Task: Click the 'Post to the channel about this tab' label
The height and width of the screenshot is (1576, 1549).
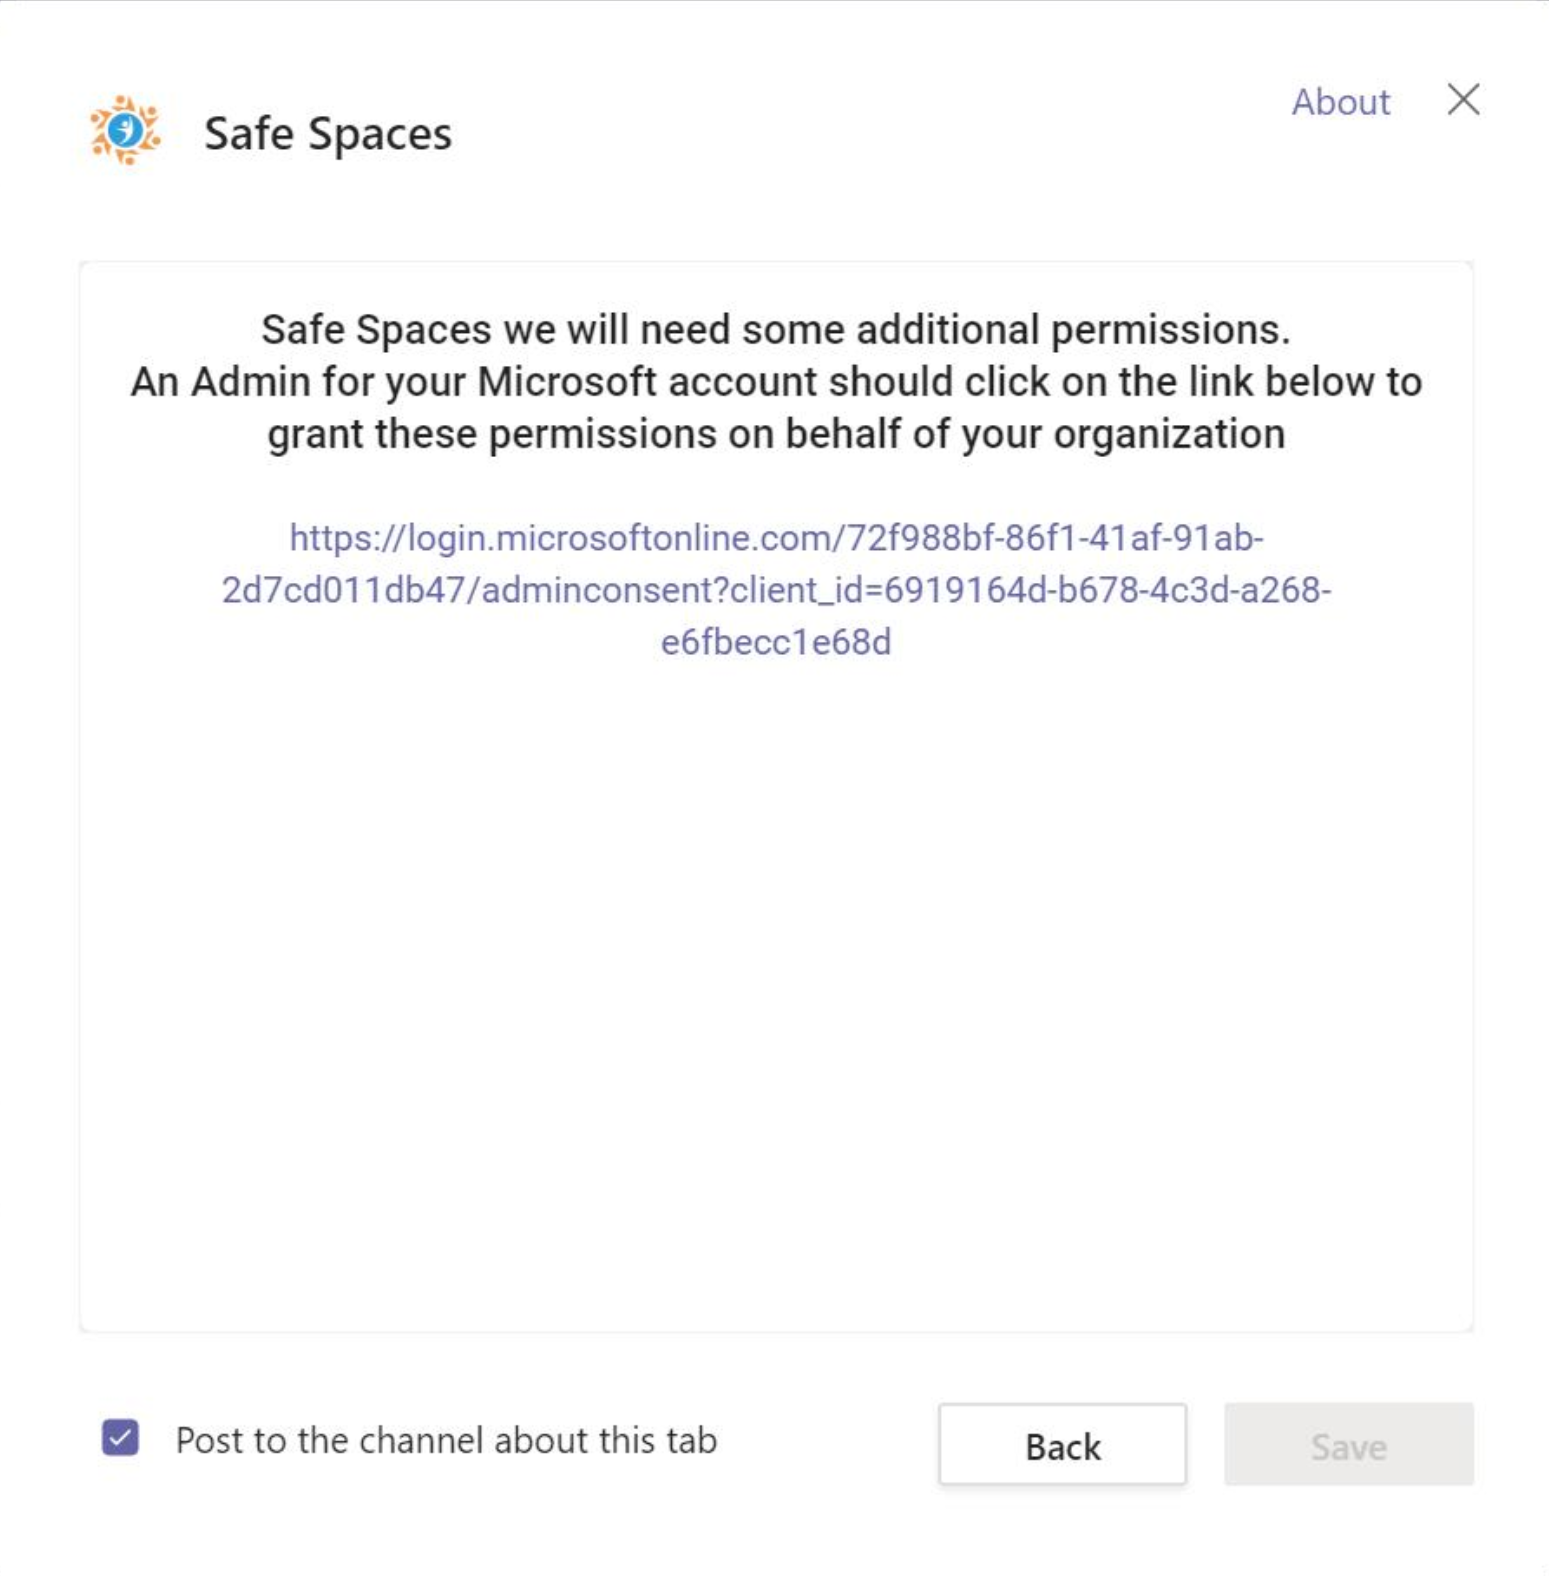Action: click(x=446, y=1440)
